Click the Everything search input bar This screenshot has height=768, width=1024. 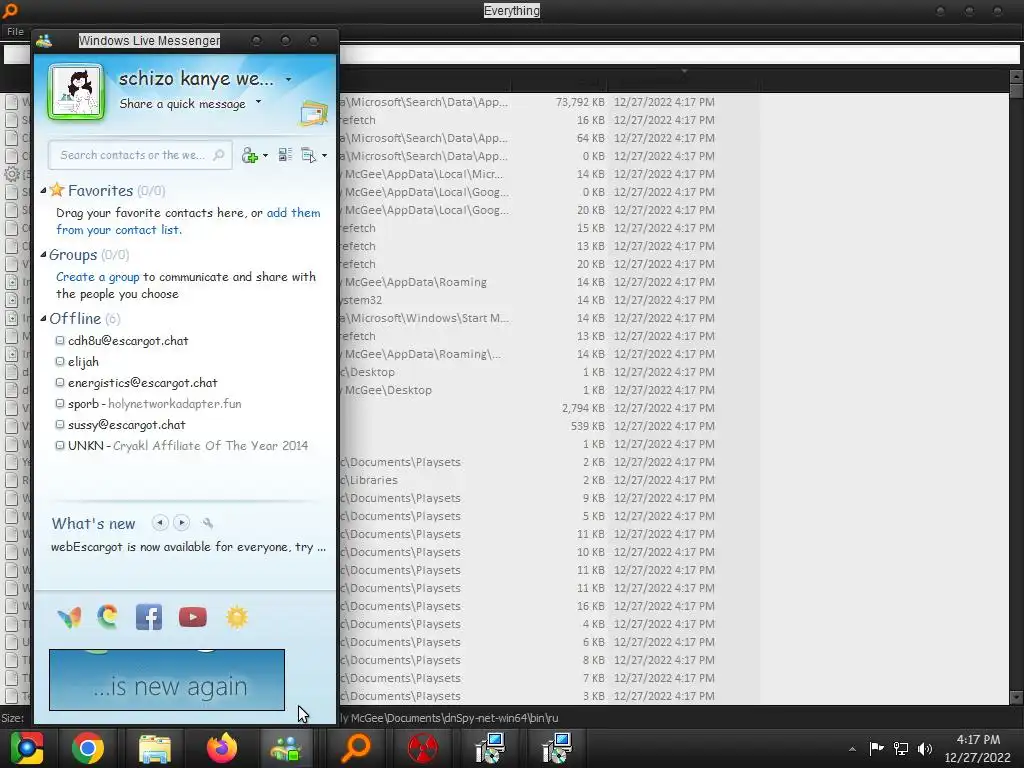[x=679, y=55]
